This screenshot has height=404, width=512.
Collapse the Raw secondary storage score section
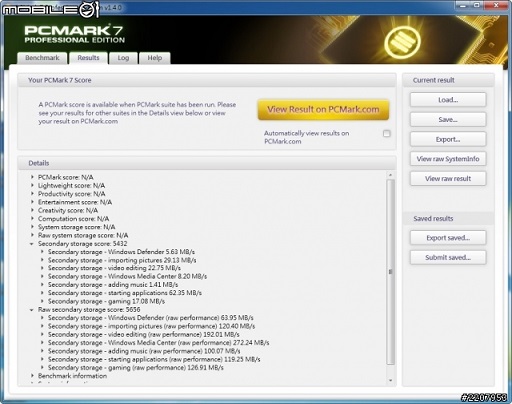tap(32, 310)
